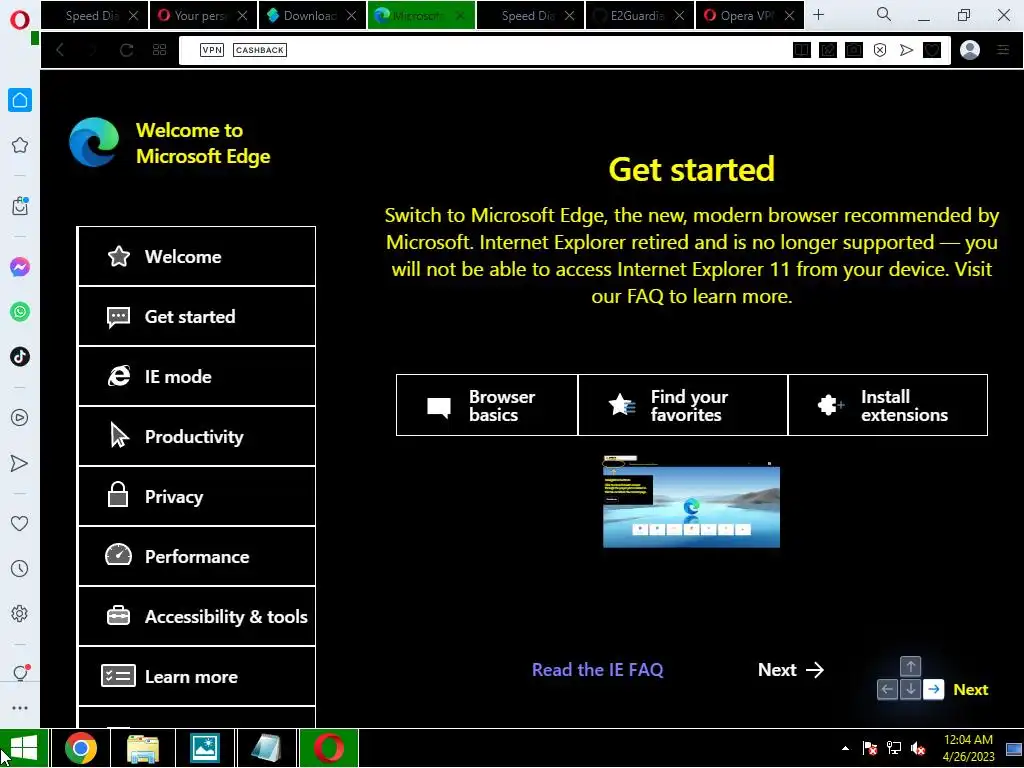Open the Opera main menu logo

pos(20,20)
